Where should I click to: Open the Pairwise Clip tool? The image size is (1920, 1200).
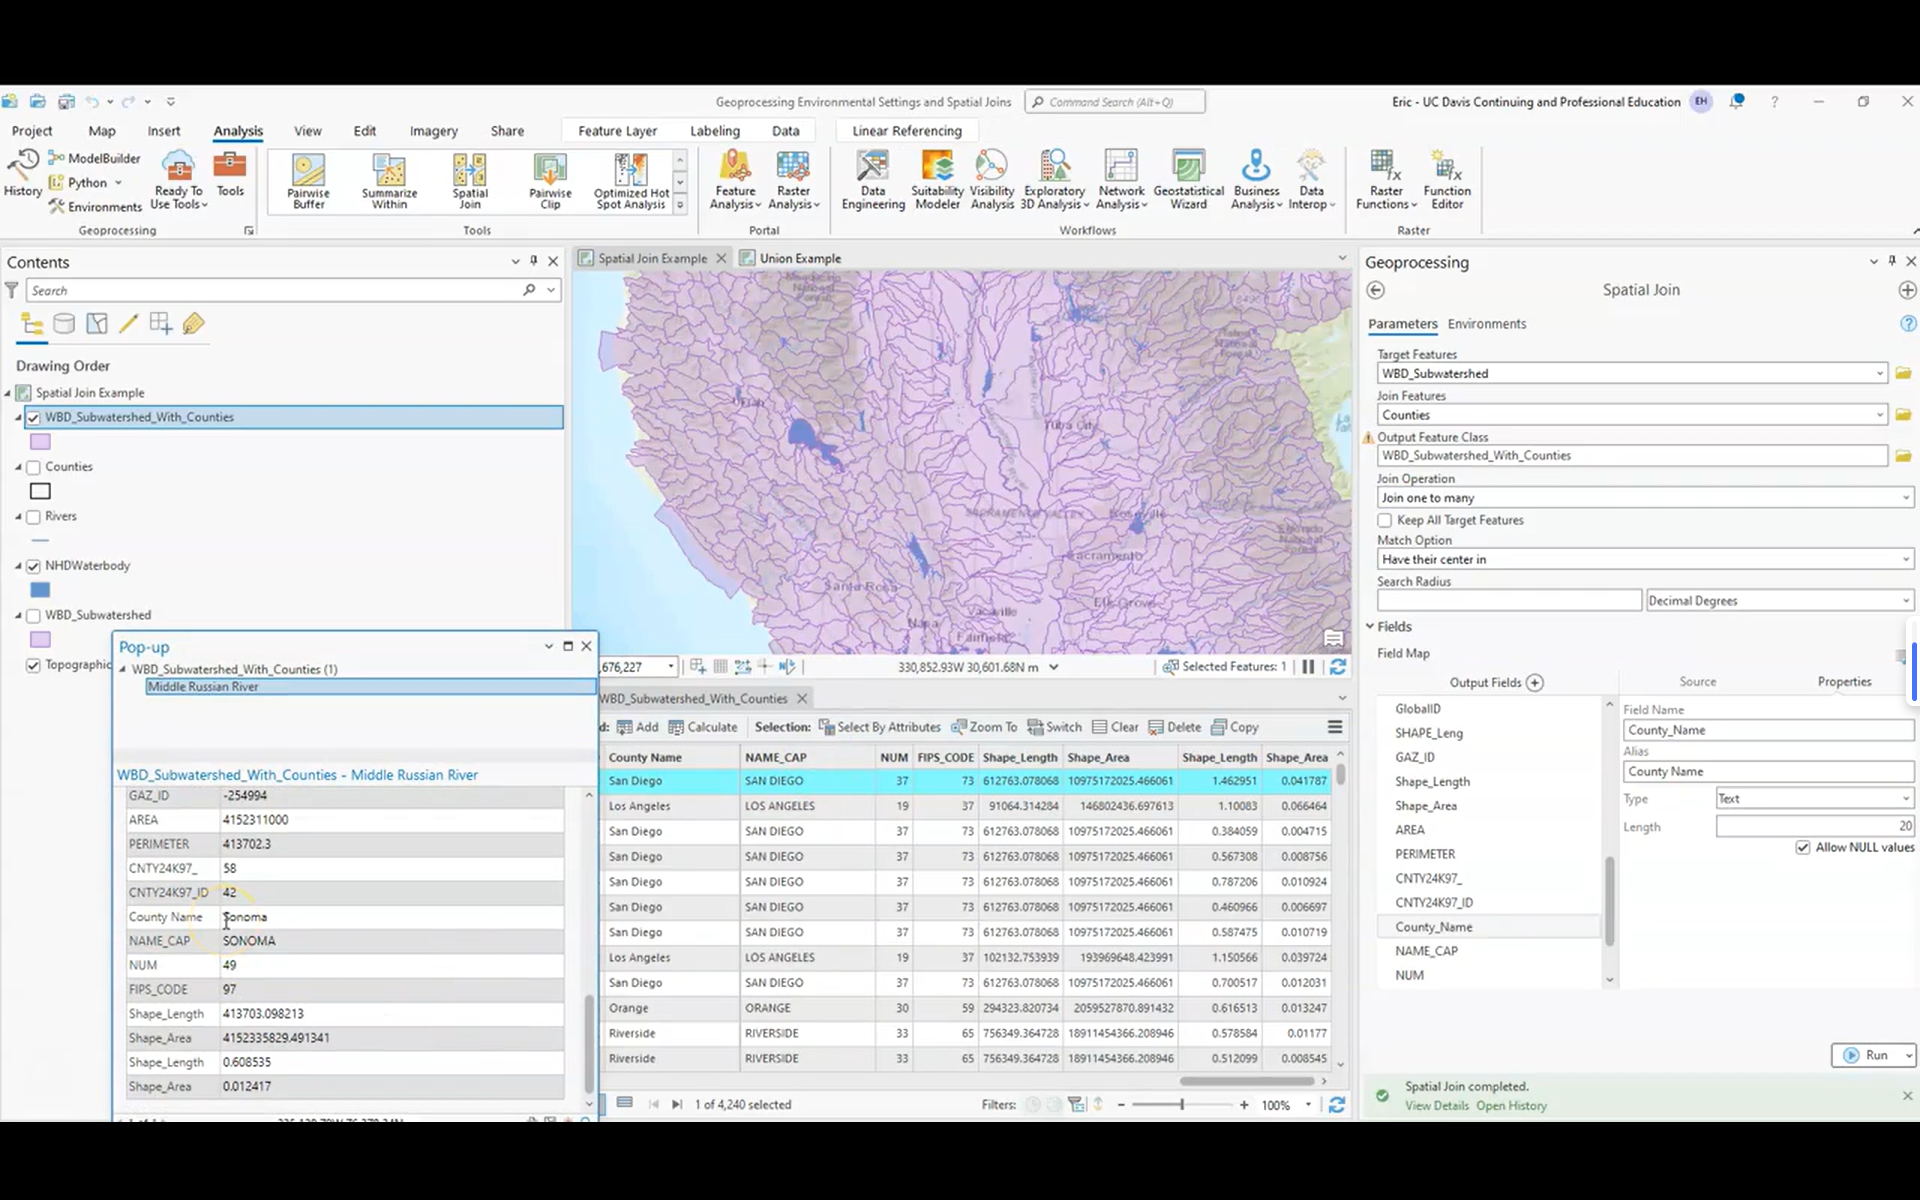pyautogui.click(x=550, y=181)
